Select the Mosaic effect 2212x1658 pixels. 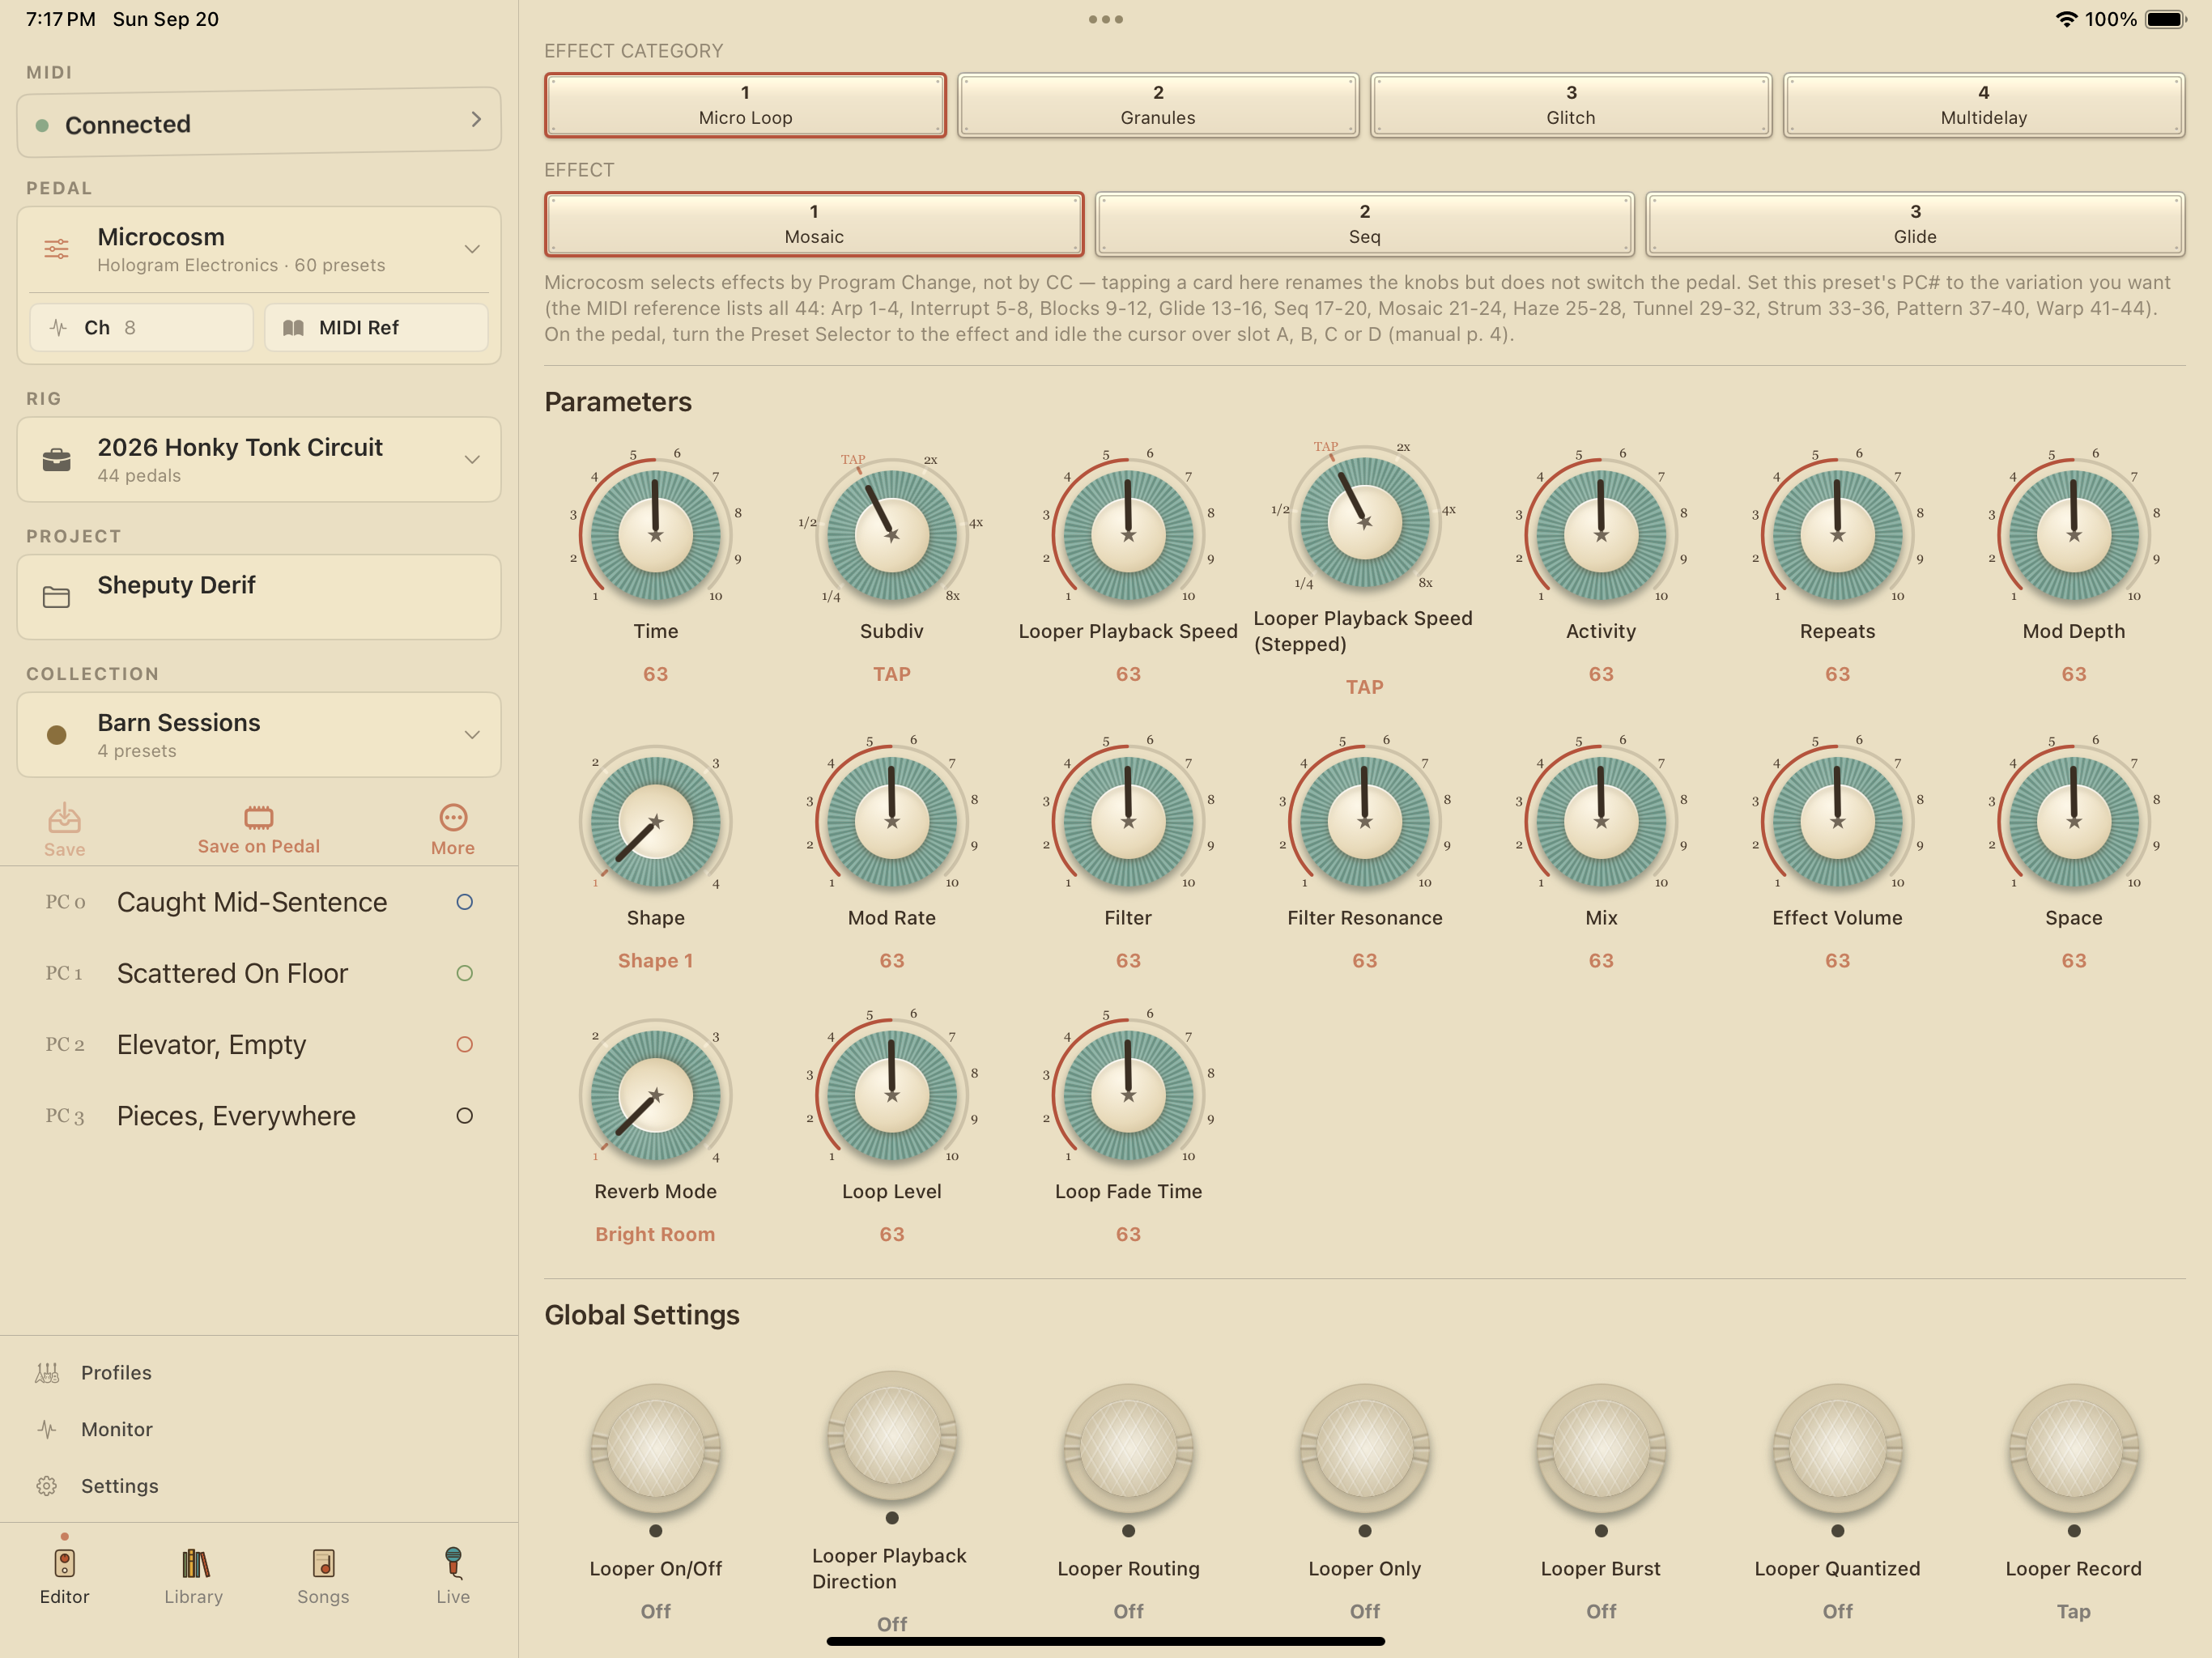[x=814, y=224]
